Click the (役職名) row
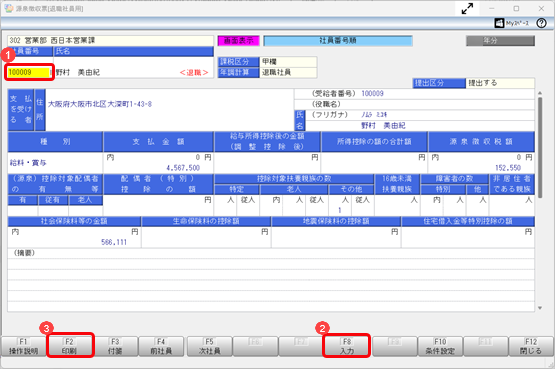Screen dimensions: 555x369 (x=414, y=104)
